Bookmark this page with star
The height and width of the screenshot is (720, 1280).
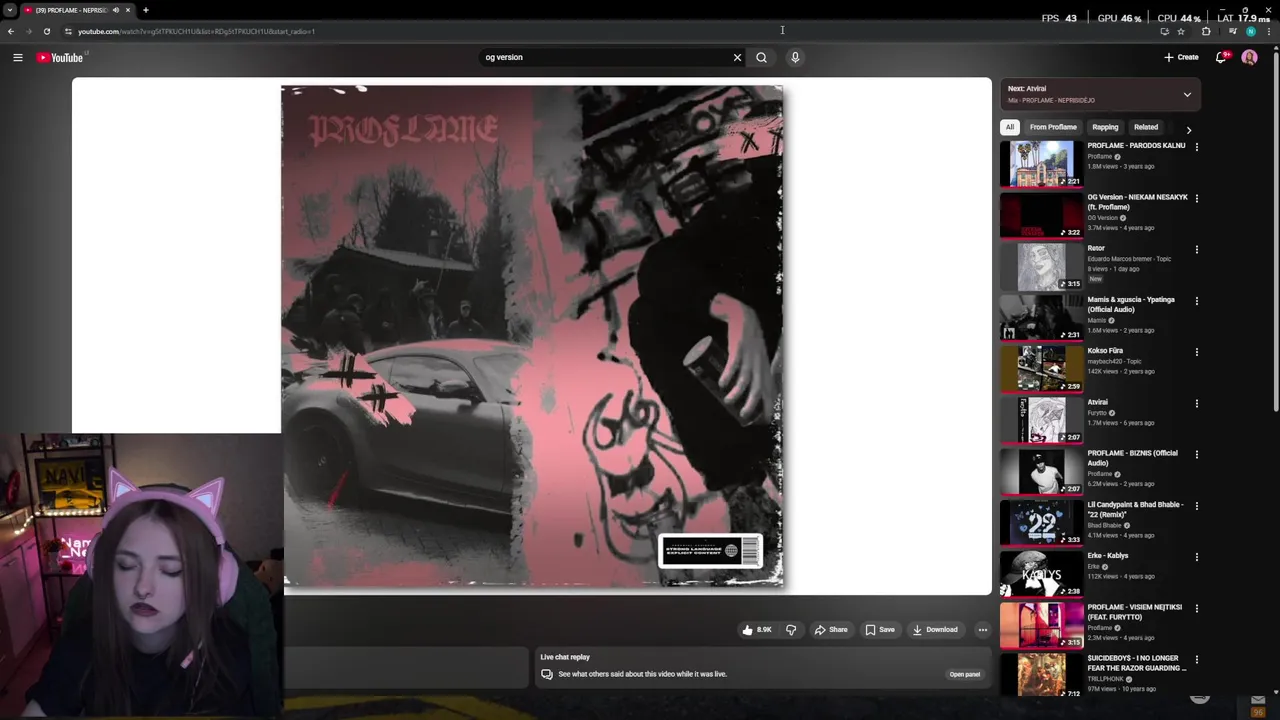[1181, 31]
